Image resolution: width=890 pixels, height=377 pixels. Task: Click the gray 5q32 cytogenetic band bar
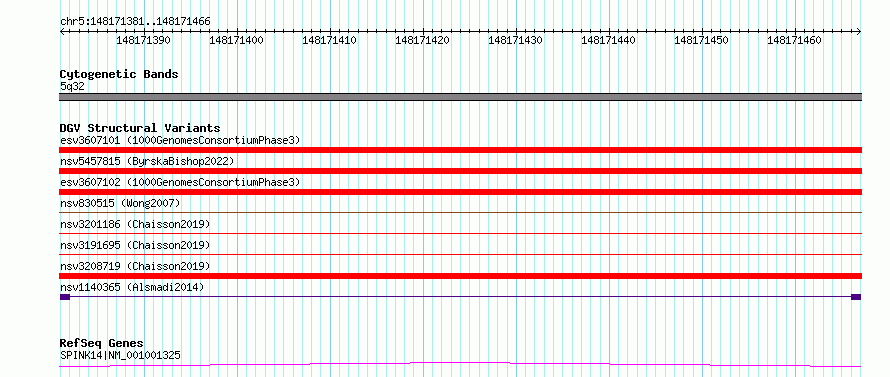[x=460, y=97]
